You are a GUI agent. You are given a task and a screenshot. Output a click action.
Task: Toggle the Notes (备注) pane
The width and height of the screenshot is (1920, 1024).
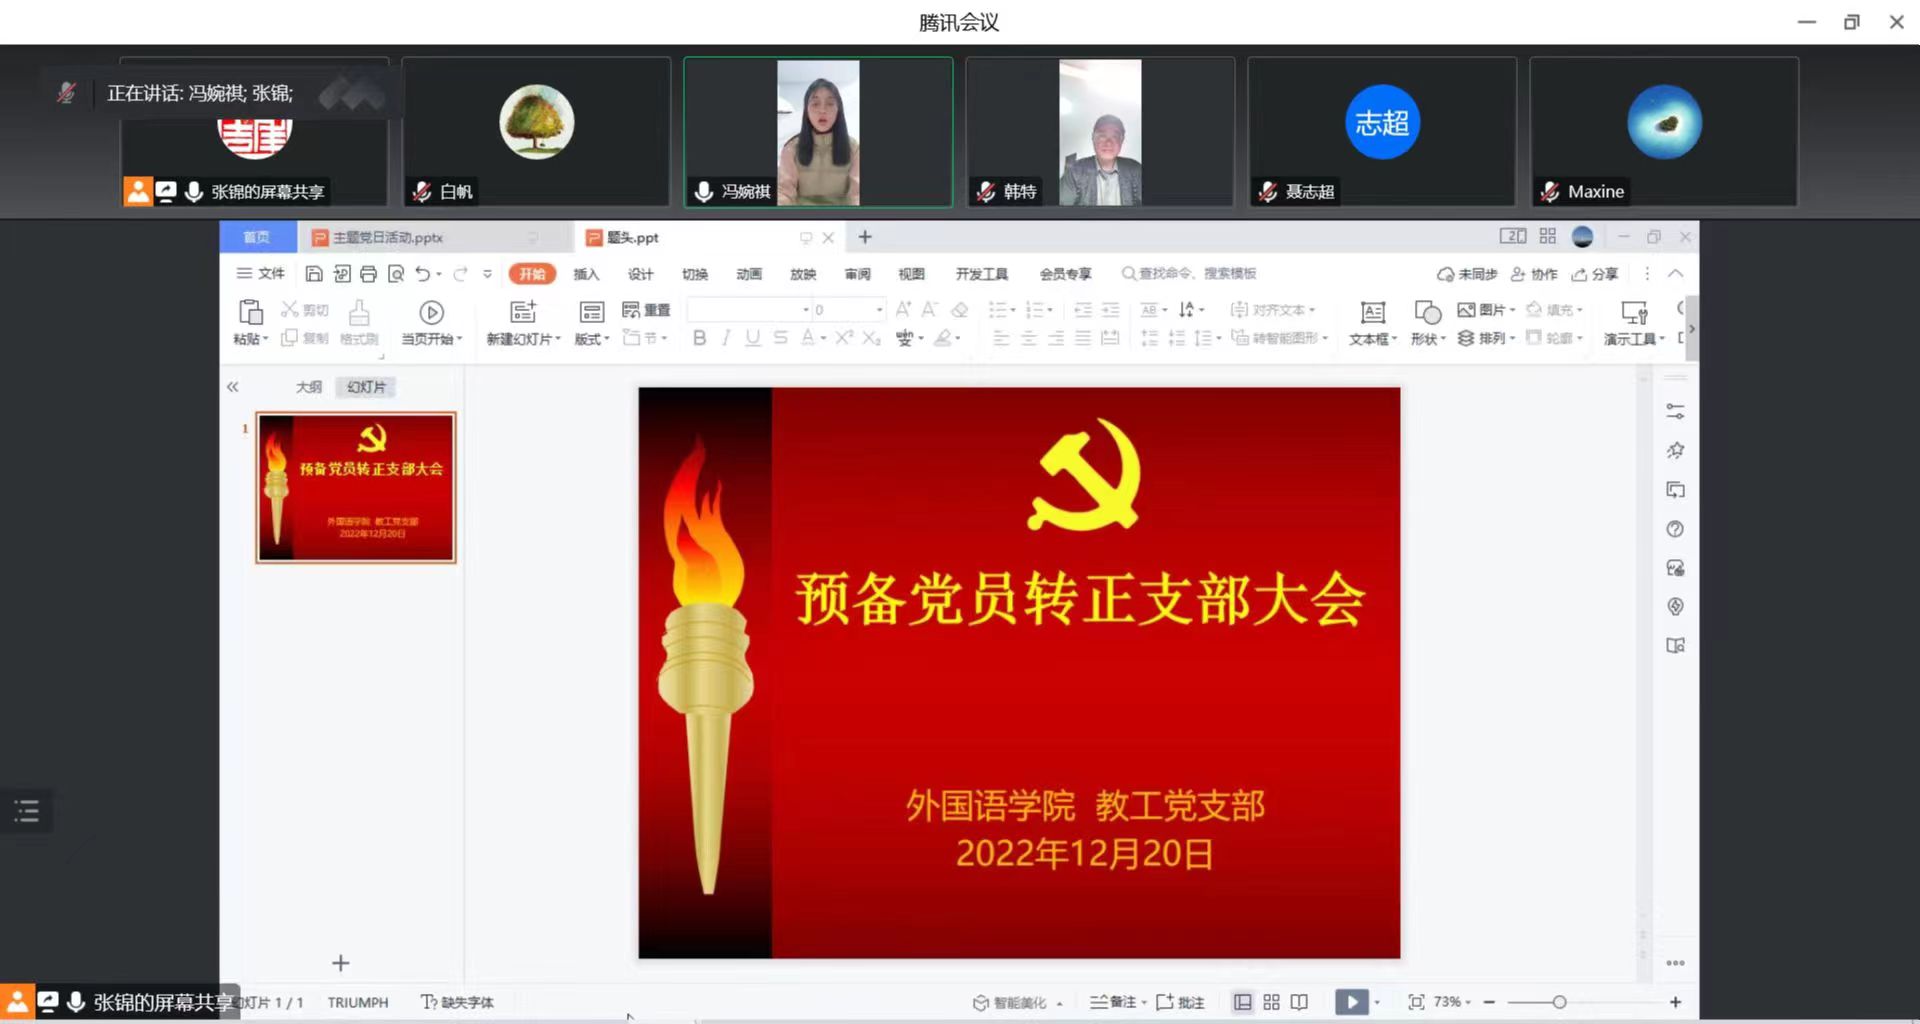click(x=1113, y=1002)
